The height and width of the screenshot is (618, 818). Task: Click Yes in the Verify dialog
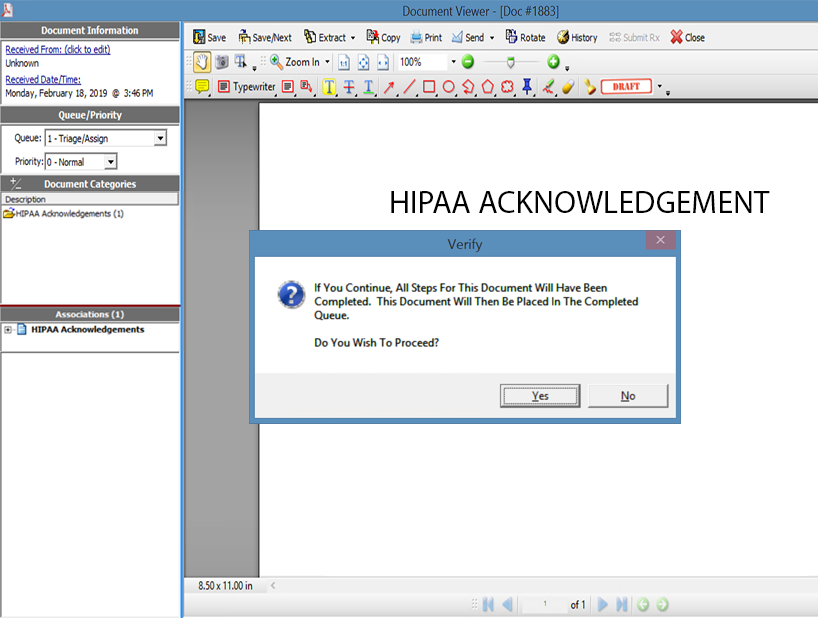click(x=539, y=396)
